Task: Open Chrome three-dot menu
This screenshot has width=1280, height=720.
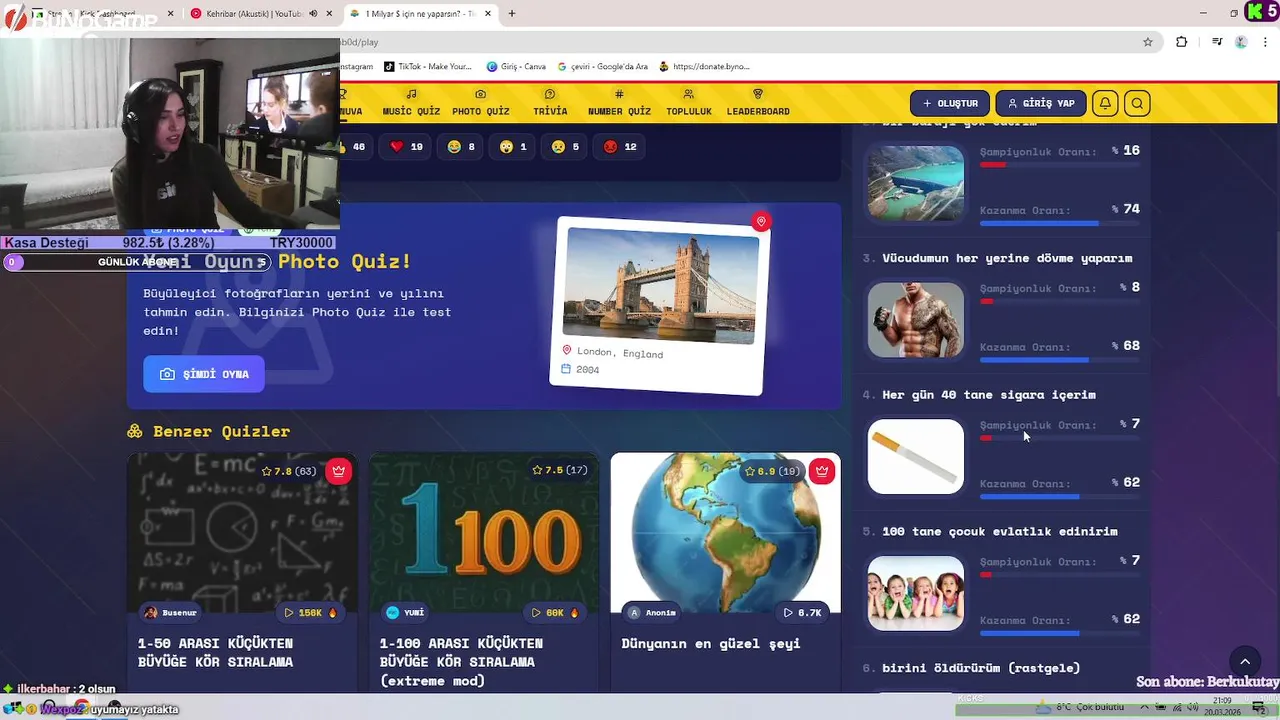Action: [1265, 42]
